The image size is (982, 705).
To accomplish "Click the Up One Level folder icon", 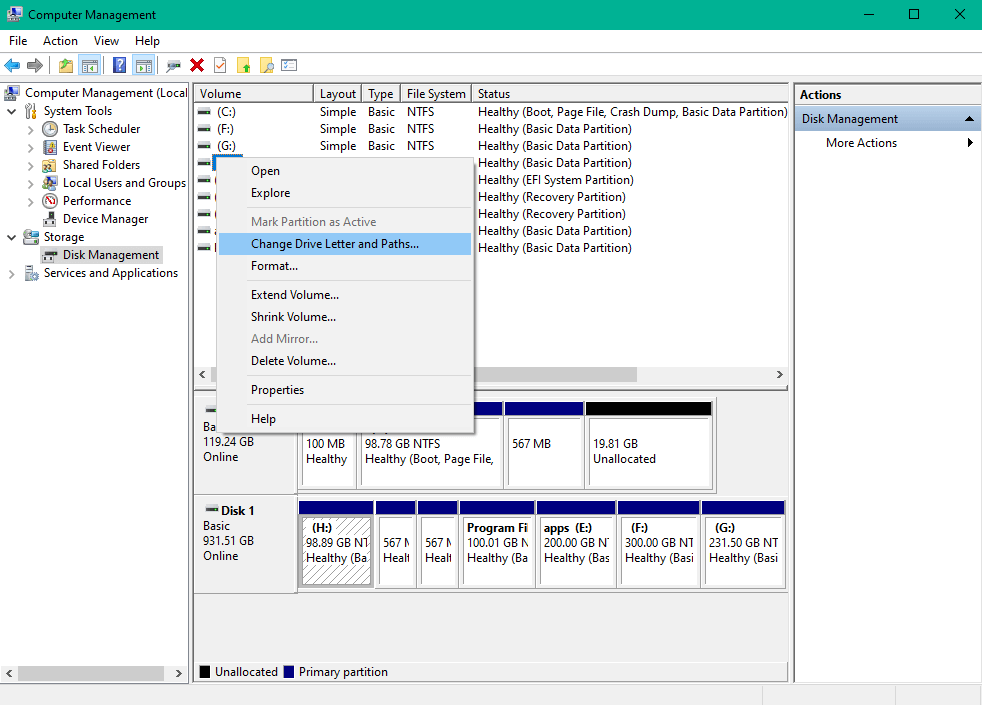I will [x=65, y=66].
